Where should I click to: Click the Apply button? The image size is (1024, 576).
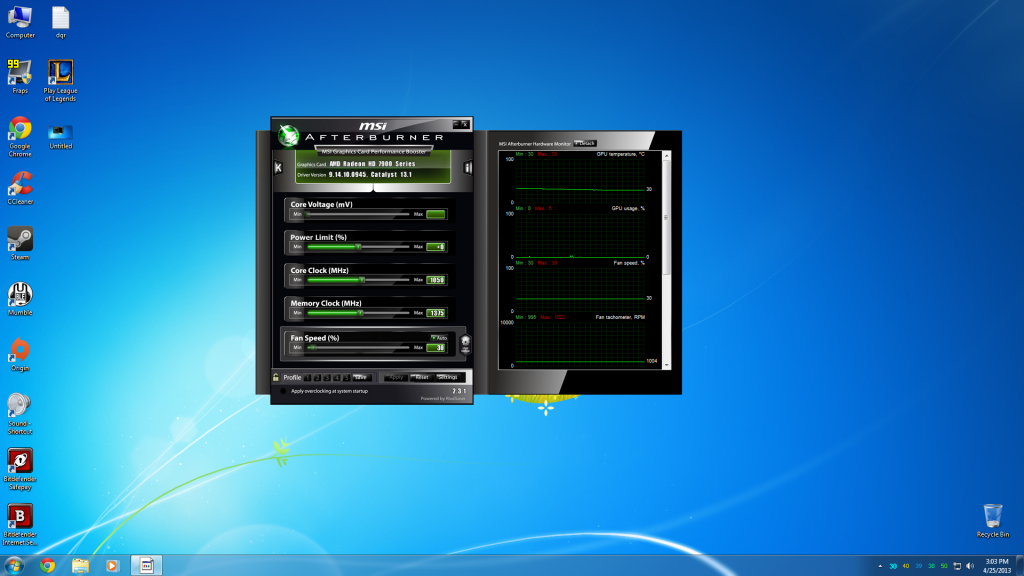pos(396,377)
